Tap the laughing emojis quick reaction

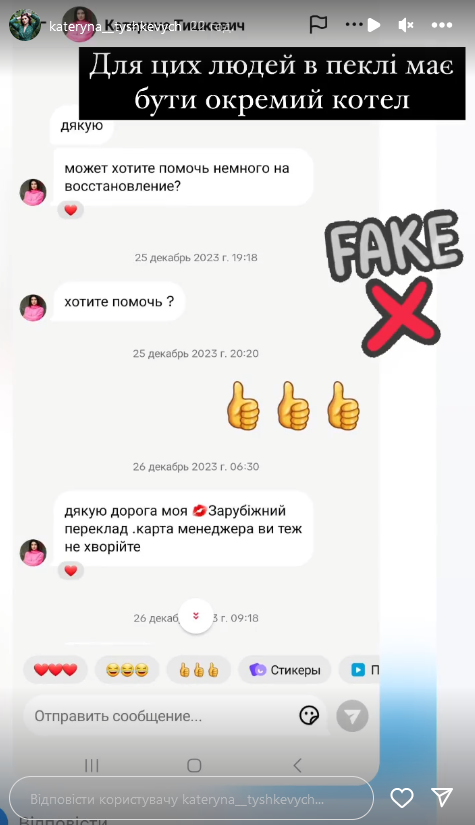[x=127, y=670]
